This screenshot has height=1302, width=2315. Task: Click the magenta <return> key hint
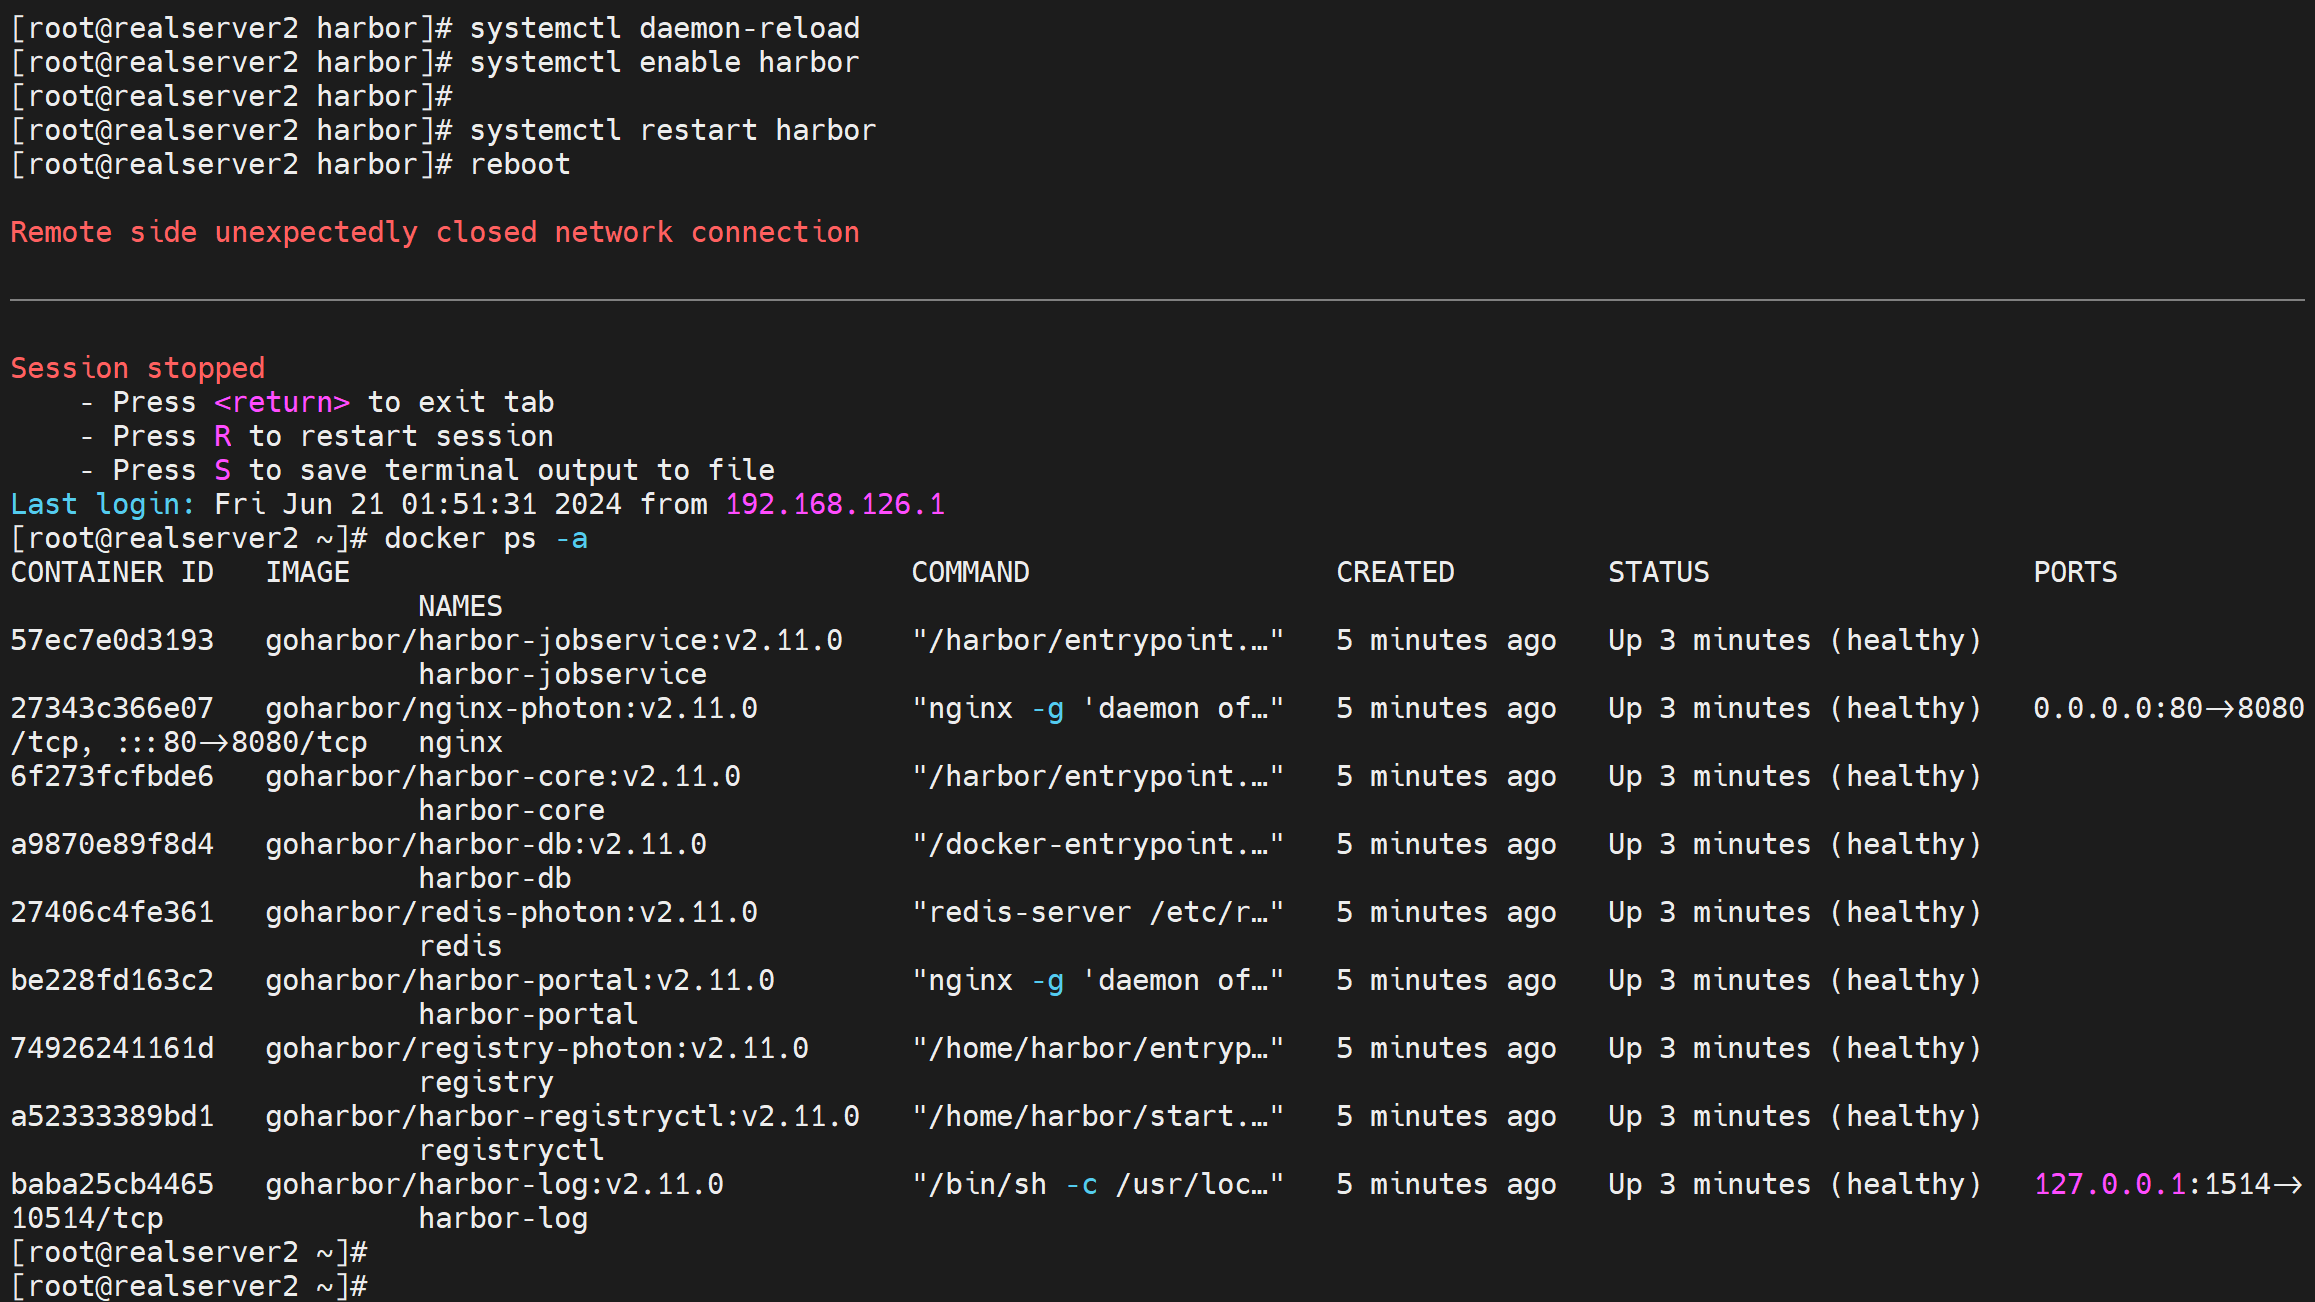[x=281, y=402]
